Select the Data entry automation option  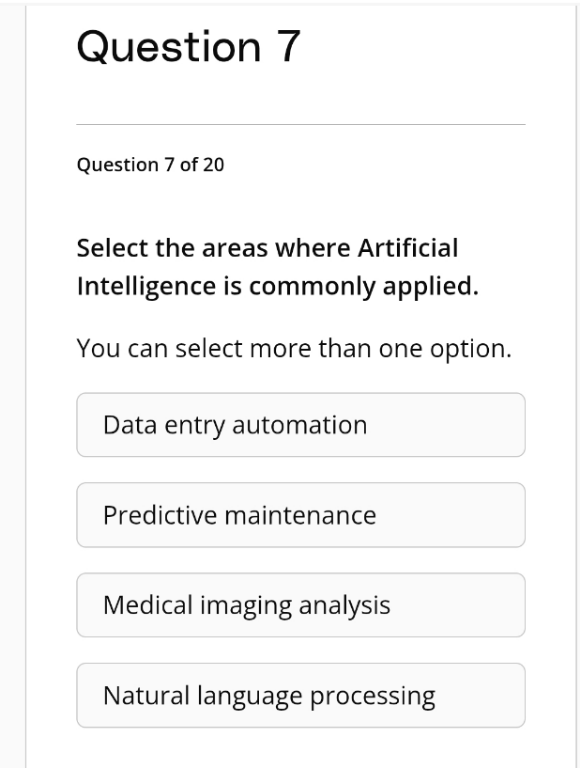(301, 425)
